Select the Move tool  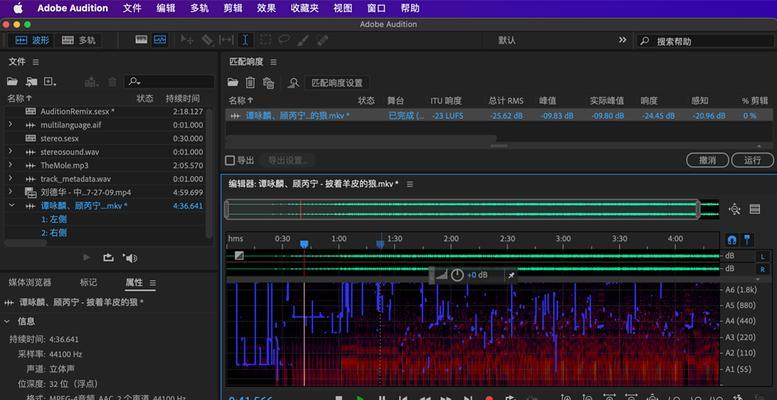point(187,41)
